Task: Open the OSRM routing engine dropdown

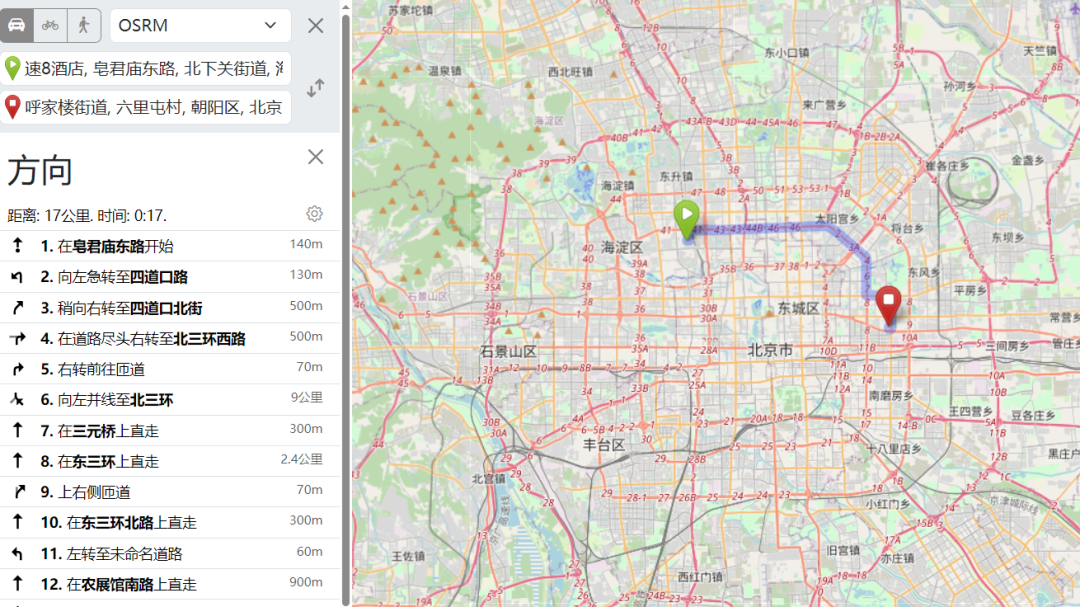Action: (x=200, y=25)
